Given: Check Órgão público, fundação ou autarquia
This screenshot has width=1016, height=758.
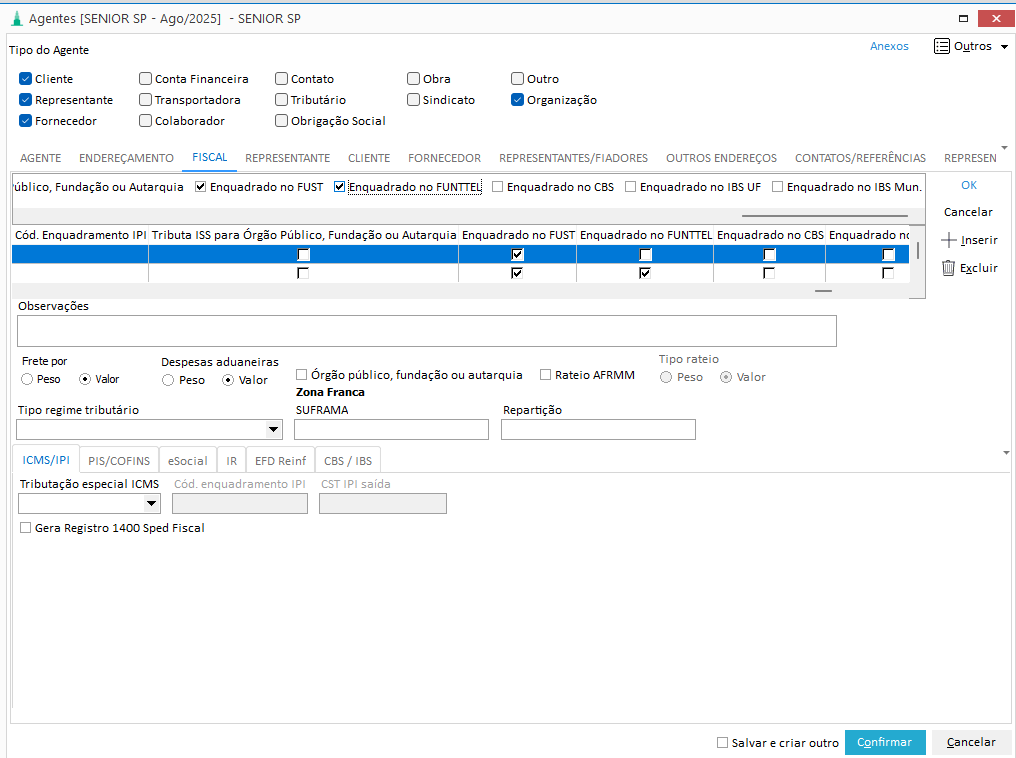Looking at the screenshot, I should pos(301,374).
